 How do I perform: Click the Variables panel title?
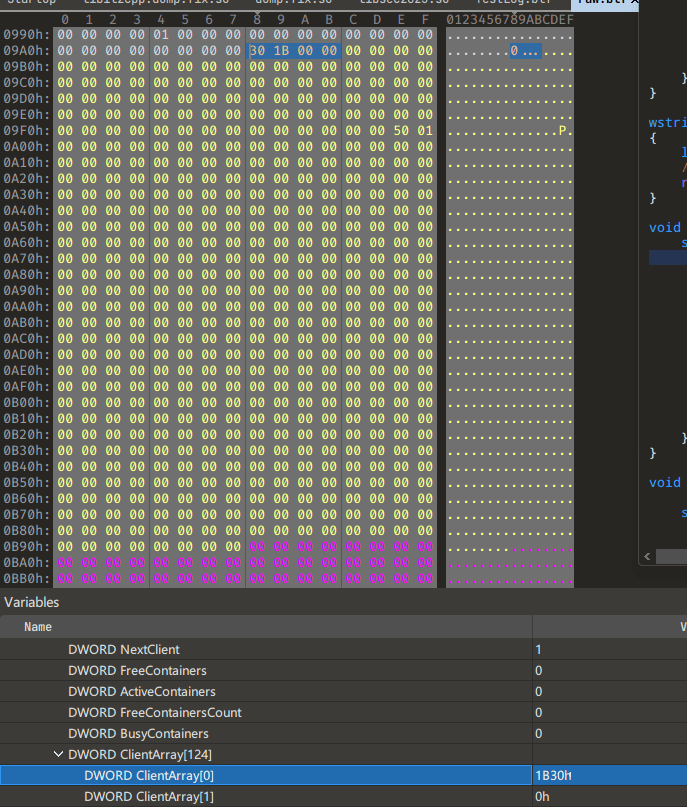coord(31,602)
